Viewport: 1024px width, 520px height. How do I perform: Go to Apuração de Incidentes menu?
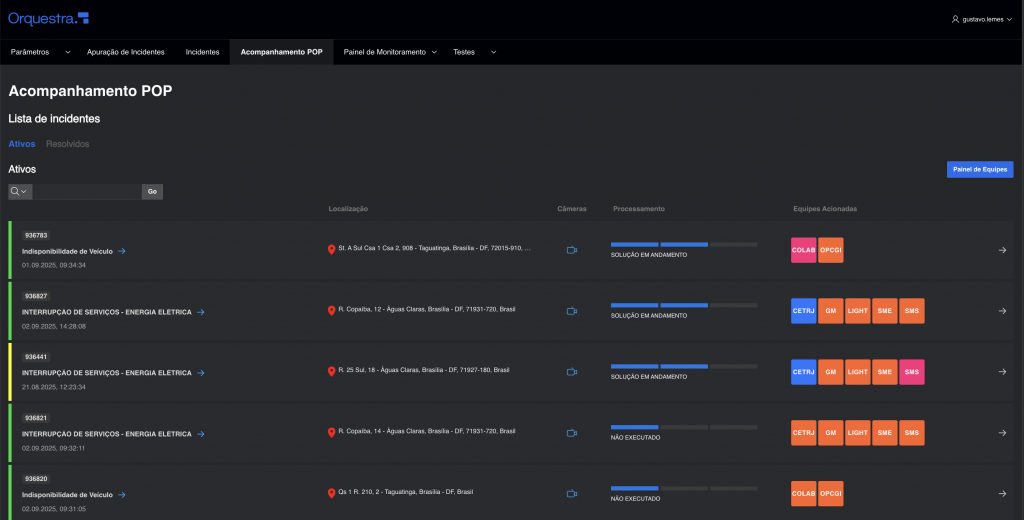coord(126,52)
